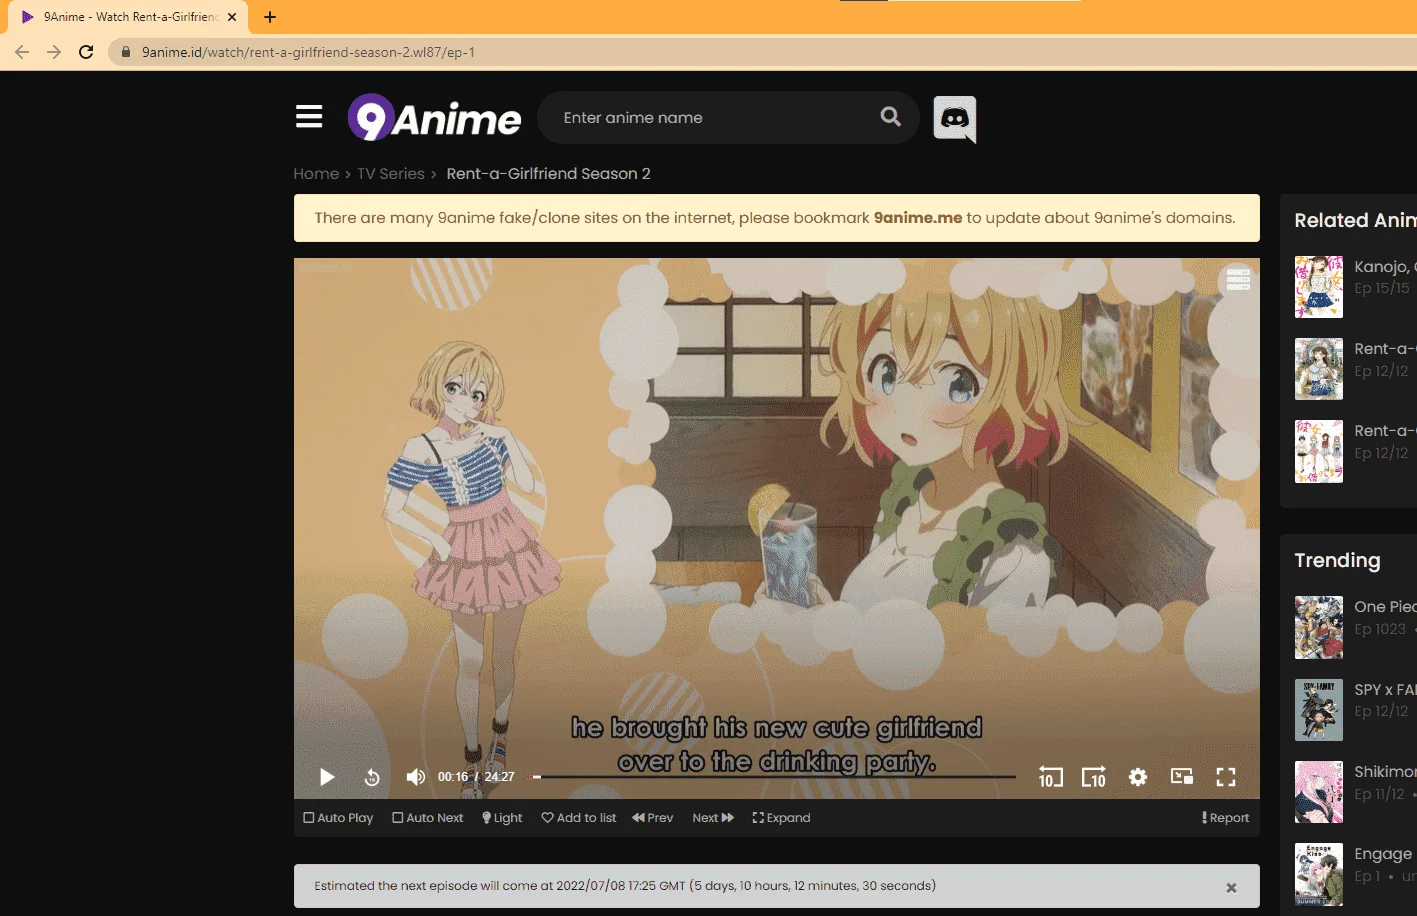Go to the next episode
The width and height of the screenshot is (1417, 916).
(713, 818)
